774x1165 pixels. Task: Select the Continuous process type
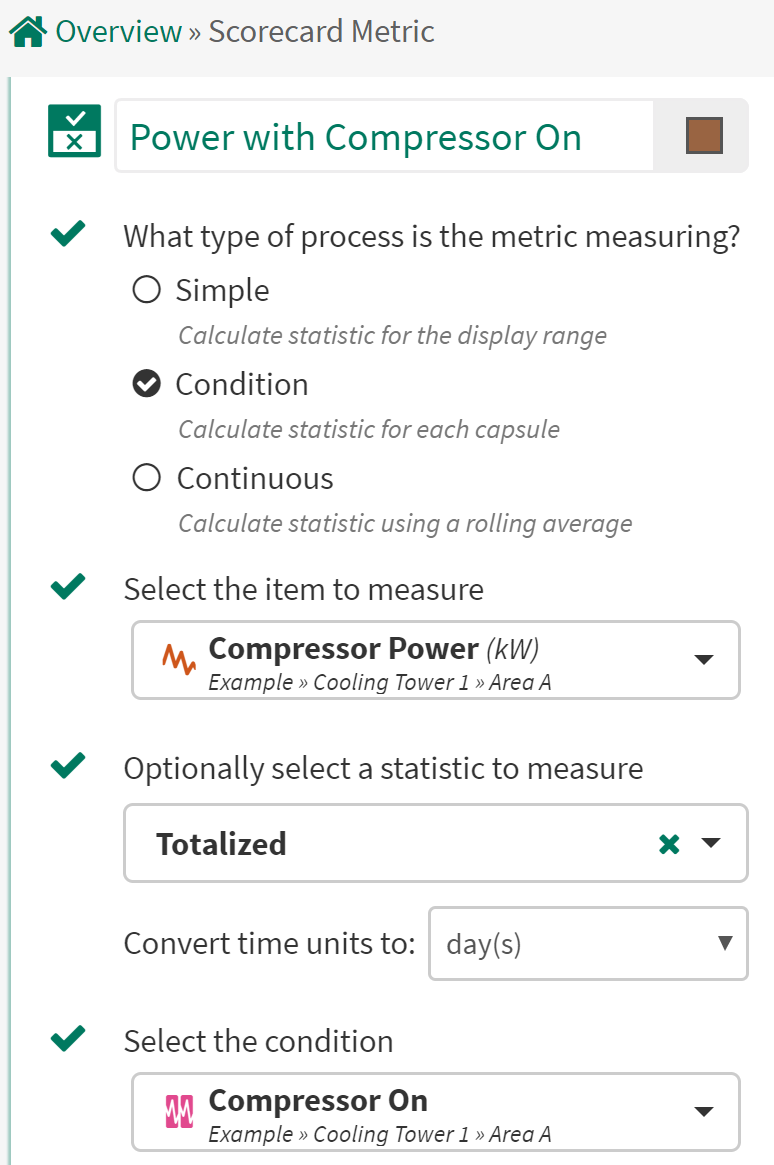click(x=147, y=478)
